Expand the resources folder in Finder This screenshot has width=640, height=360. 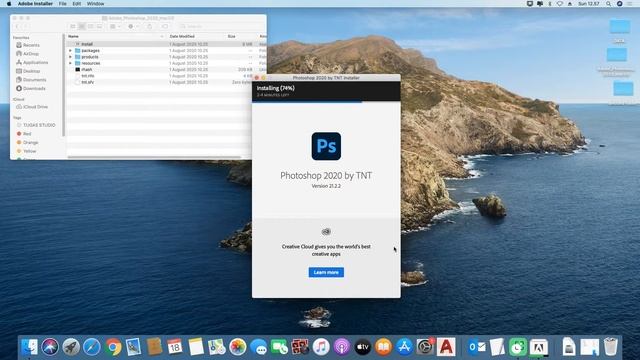click(x=70, y=63)
